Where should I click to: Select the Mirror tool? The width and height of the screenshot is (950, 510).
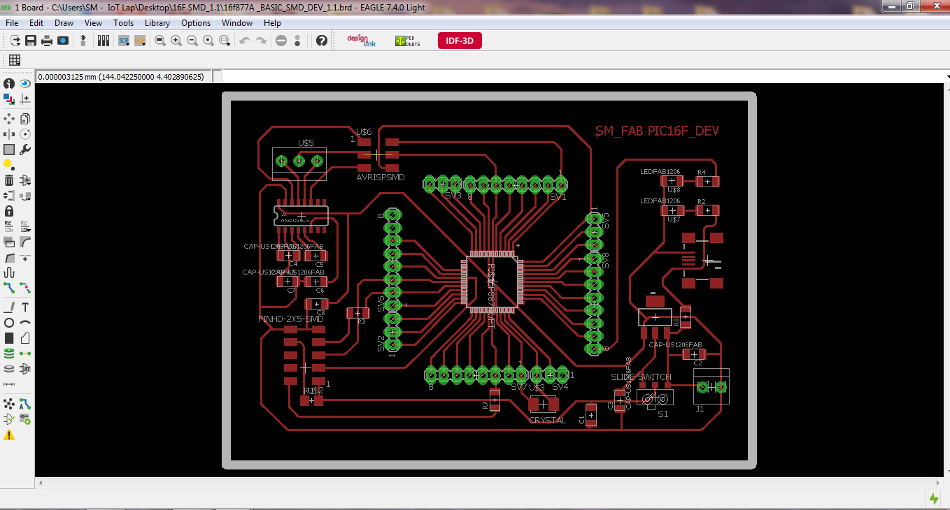9,134
